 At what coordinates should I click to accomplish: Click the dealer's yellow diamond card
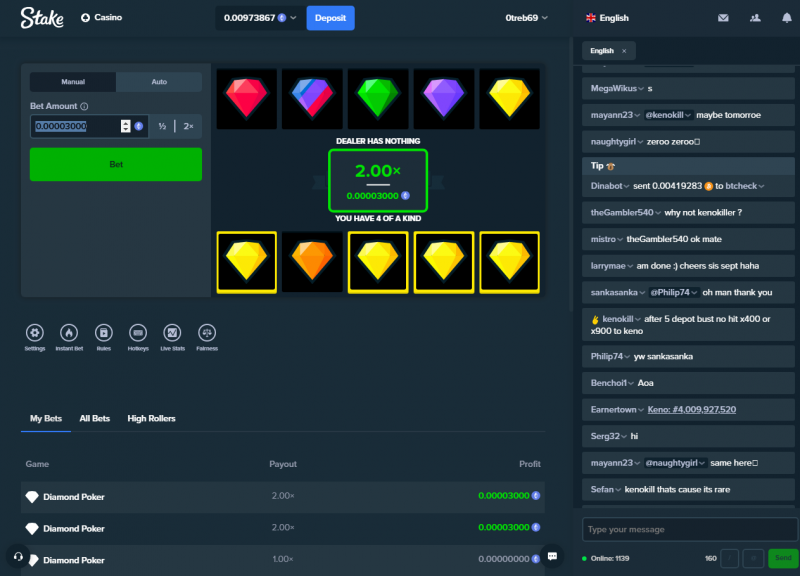[510, 99]
